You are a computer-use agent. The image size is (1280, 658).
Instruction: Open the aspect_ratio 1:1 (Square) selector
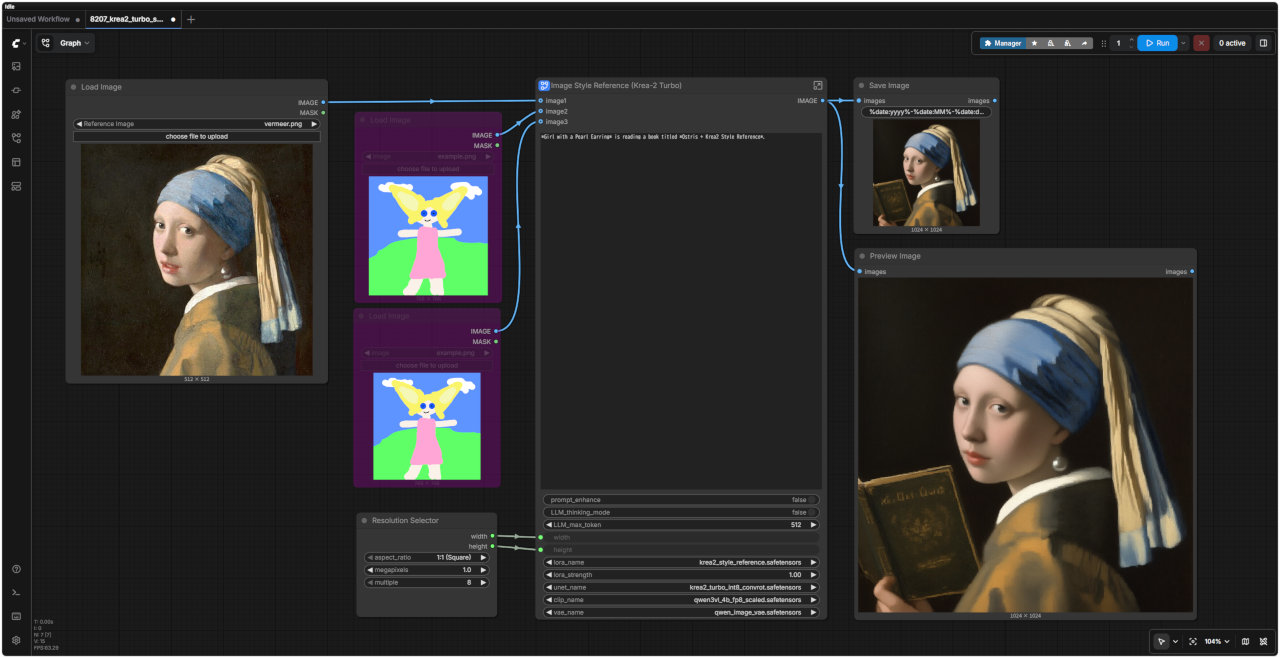click(x=427, y=557)
